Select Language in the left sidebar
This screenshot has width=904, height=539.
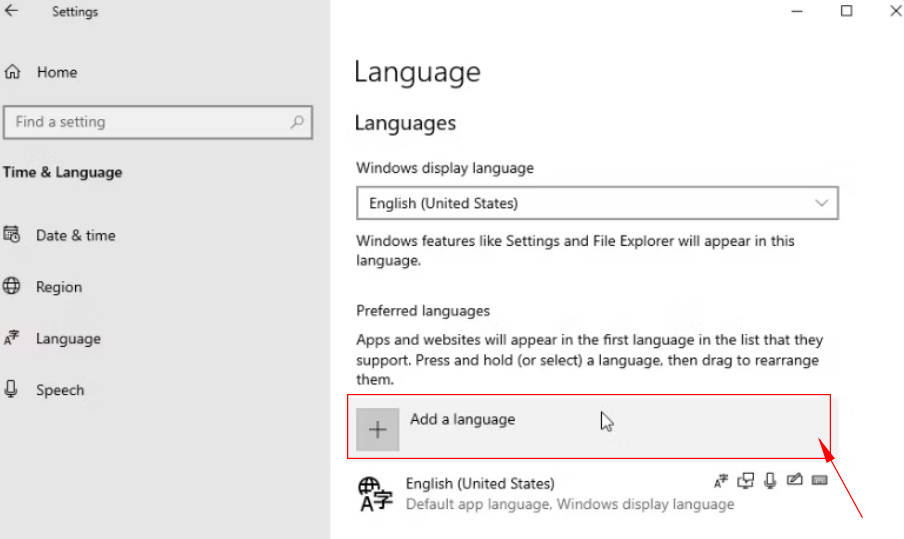tap(68, 339)
